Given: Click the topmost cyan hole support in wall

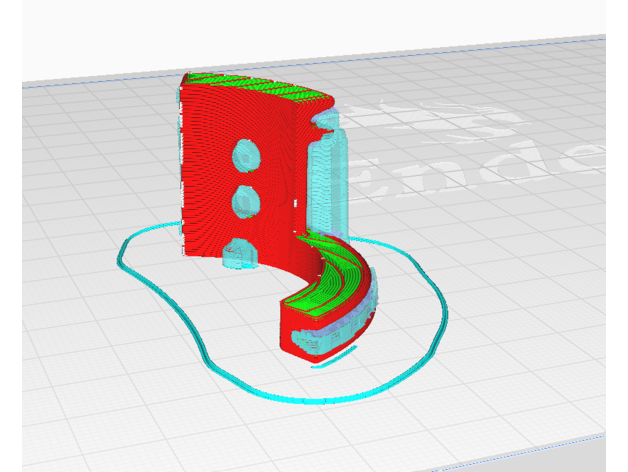Looking at the screenshot, I should (x=245, y=154).
